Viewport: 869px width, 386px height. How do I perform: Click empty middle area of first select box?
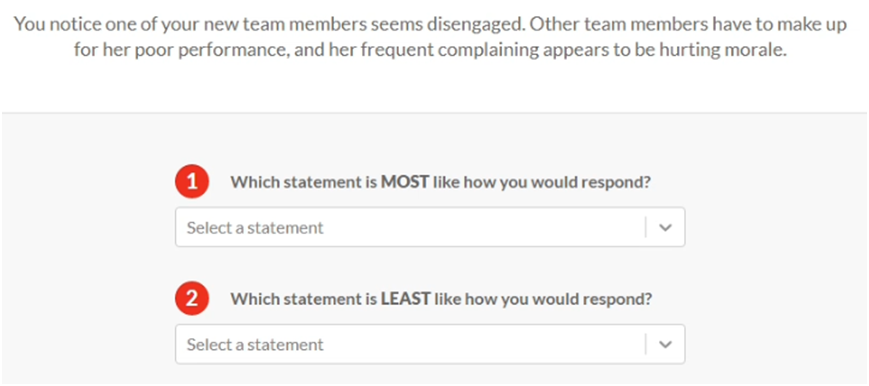click(482, 227)
